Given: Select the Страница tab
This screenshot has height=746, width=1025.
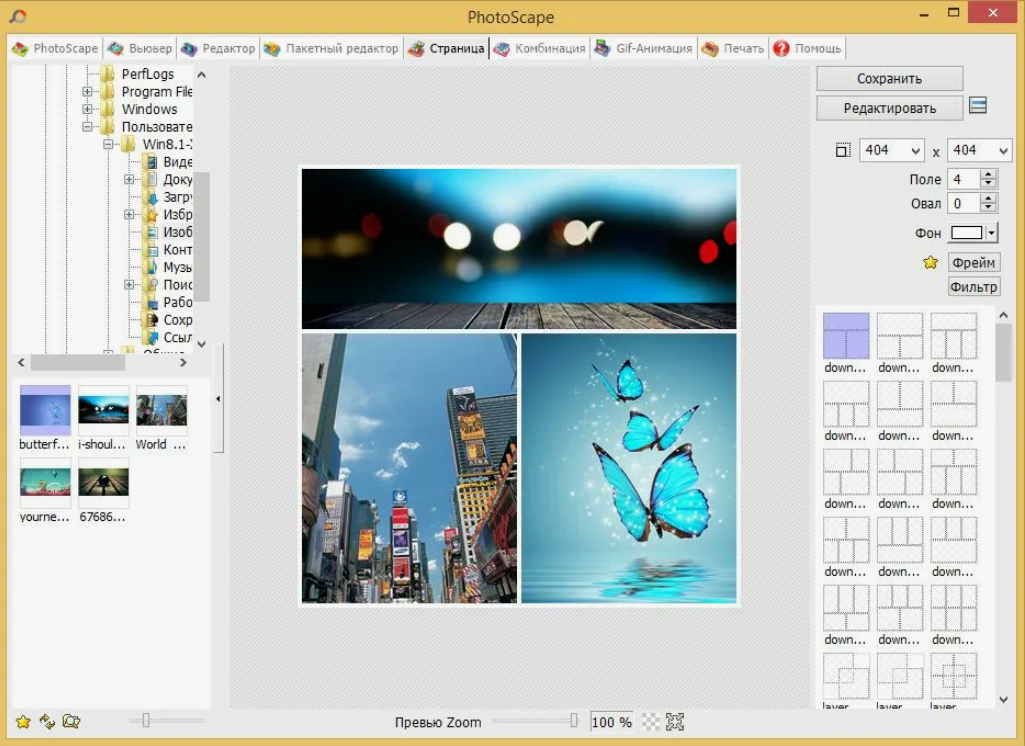Looking at the screenshot, I should pos(446,48).
